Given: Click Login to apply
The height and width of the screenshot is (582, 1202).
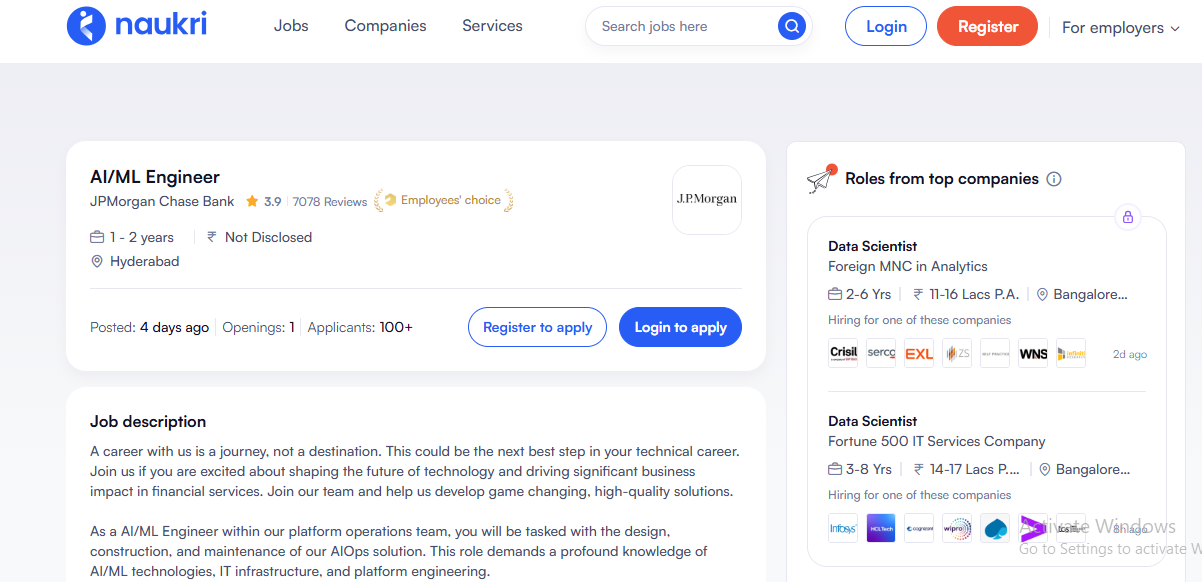Looking at the screenshot, I should [x=680, y=327].
